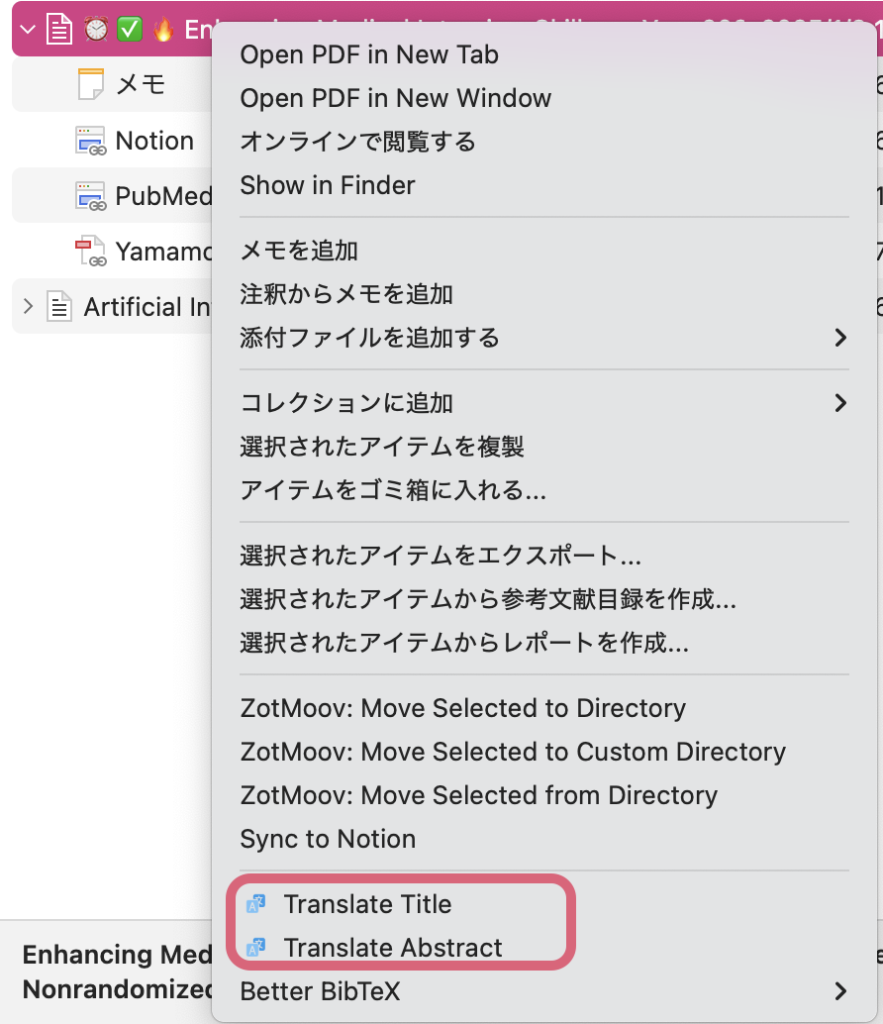Select Show in Finder from menu
Image resolution: width=883 pixels, height=1024 pixels.
(x=327, y=185)
